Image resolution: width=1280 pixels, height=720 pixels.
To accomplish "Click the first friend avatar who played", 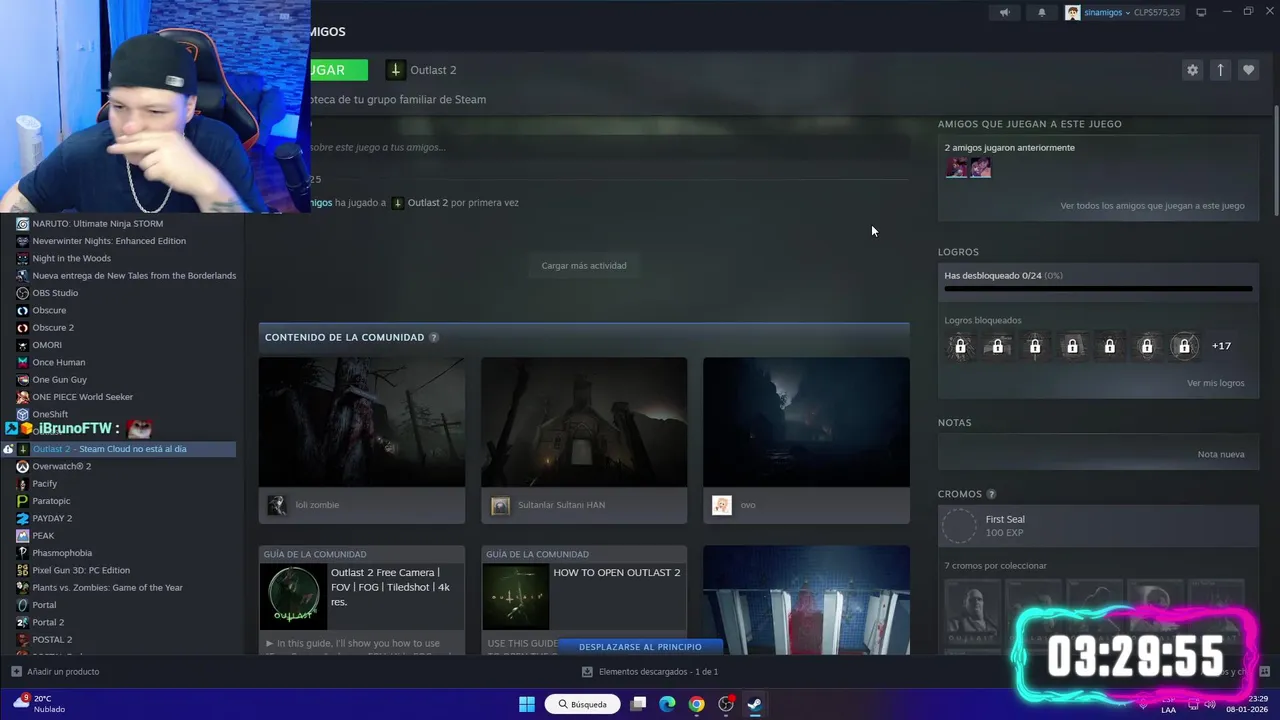I will 956,167.
